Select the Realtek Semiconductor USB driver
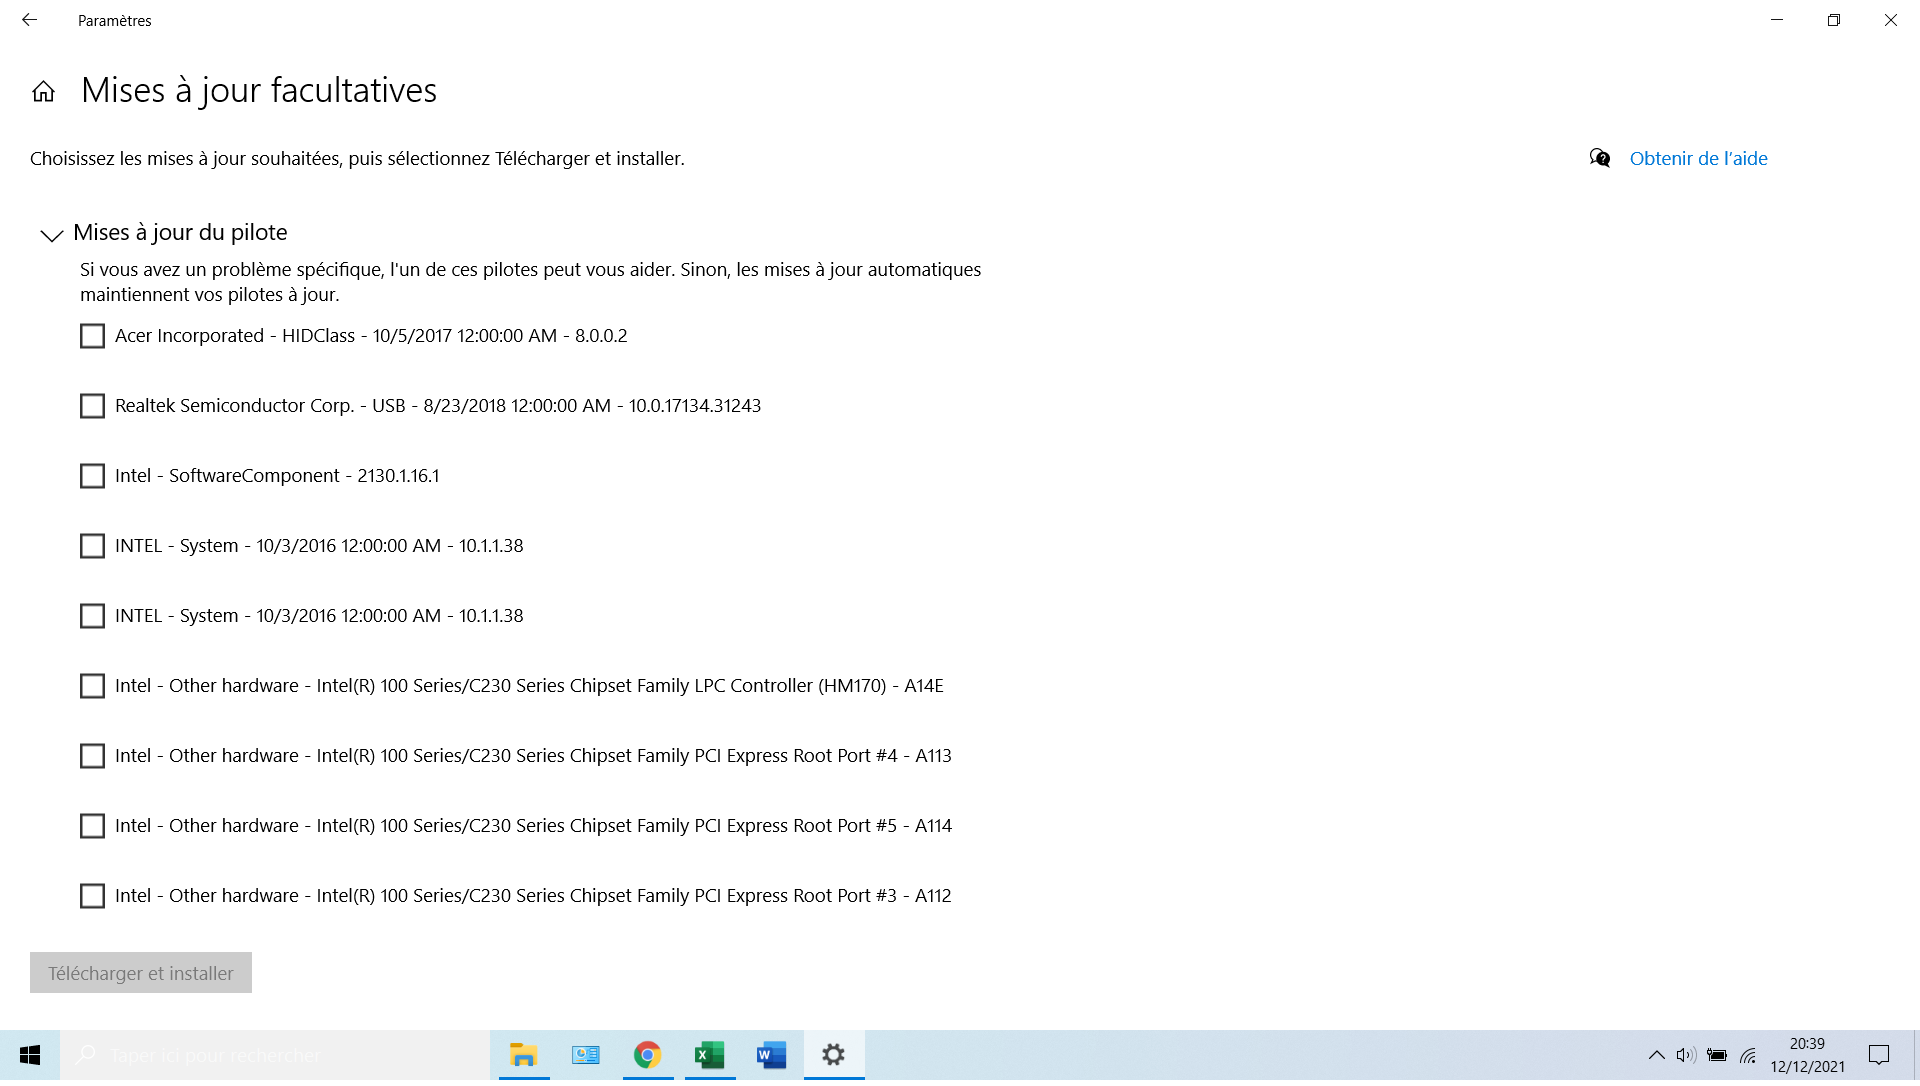 (x=92, y=406)
